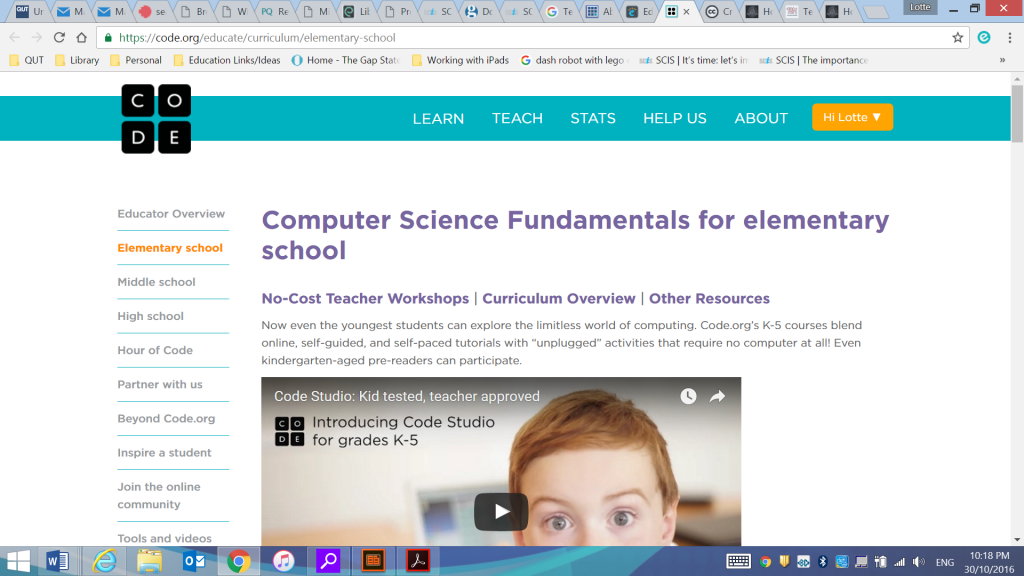Open File Explorer from the taskbar
This screenshot has width=1024, height=576.
(x=150, y=561)
